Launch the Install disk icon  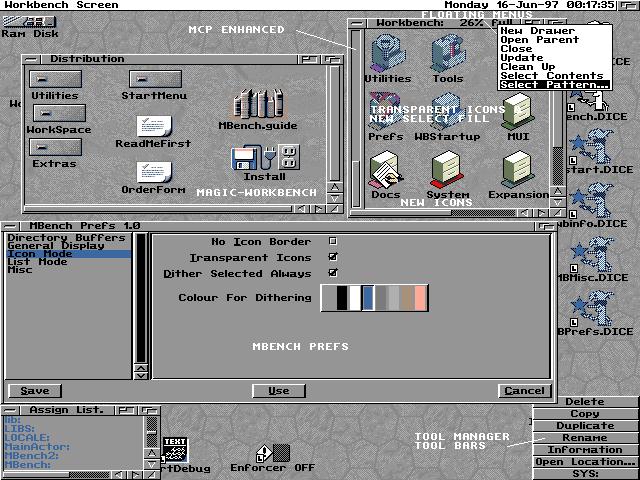(x=264, y=158)
